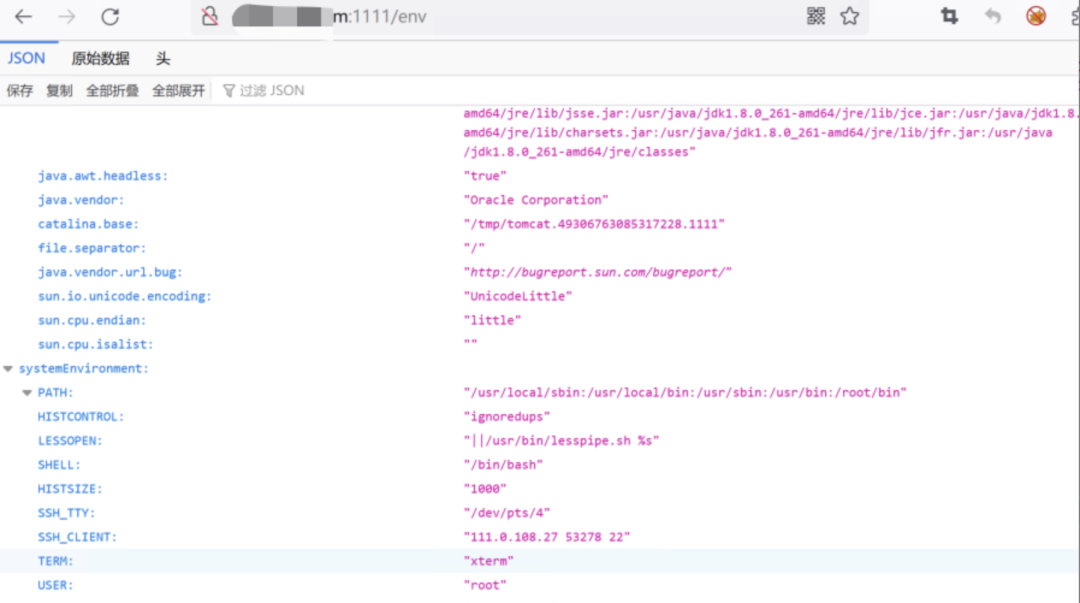Click the "/dev/pts/4" value
Screen dimensions: 1080x603
[x=507, y=513]
